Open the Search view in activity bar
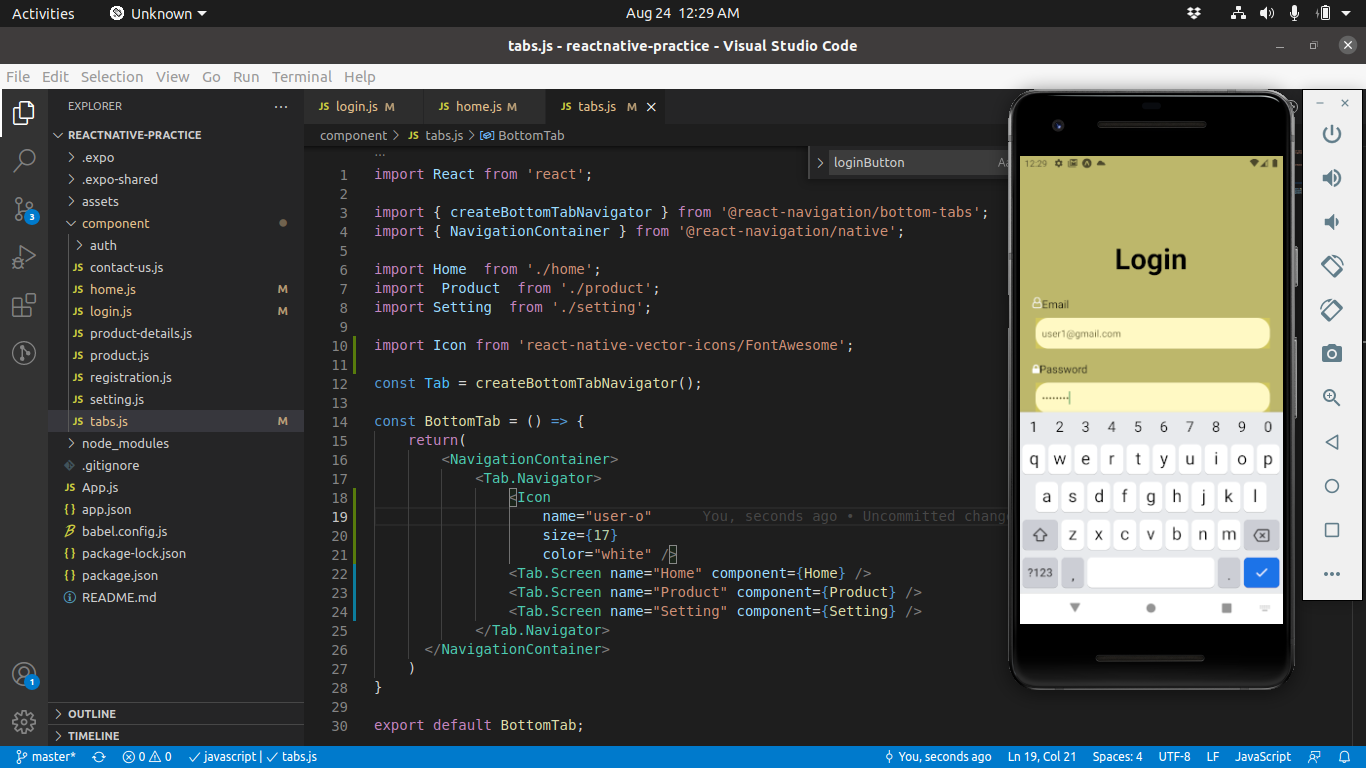The image size is (1366, 768). click(x=24, y=160)
